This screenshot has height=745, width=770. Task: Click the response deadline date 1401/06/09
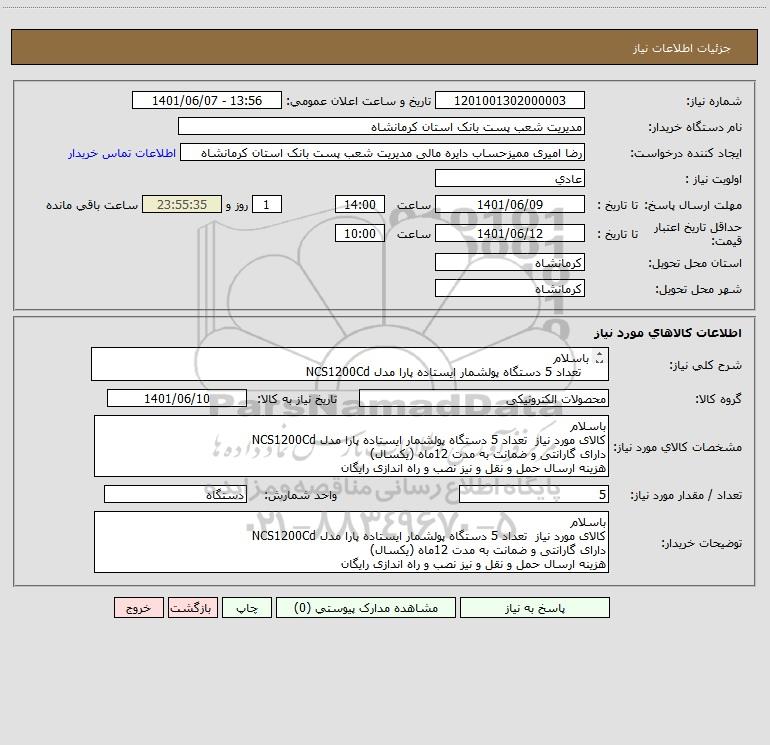pos(510,204)
